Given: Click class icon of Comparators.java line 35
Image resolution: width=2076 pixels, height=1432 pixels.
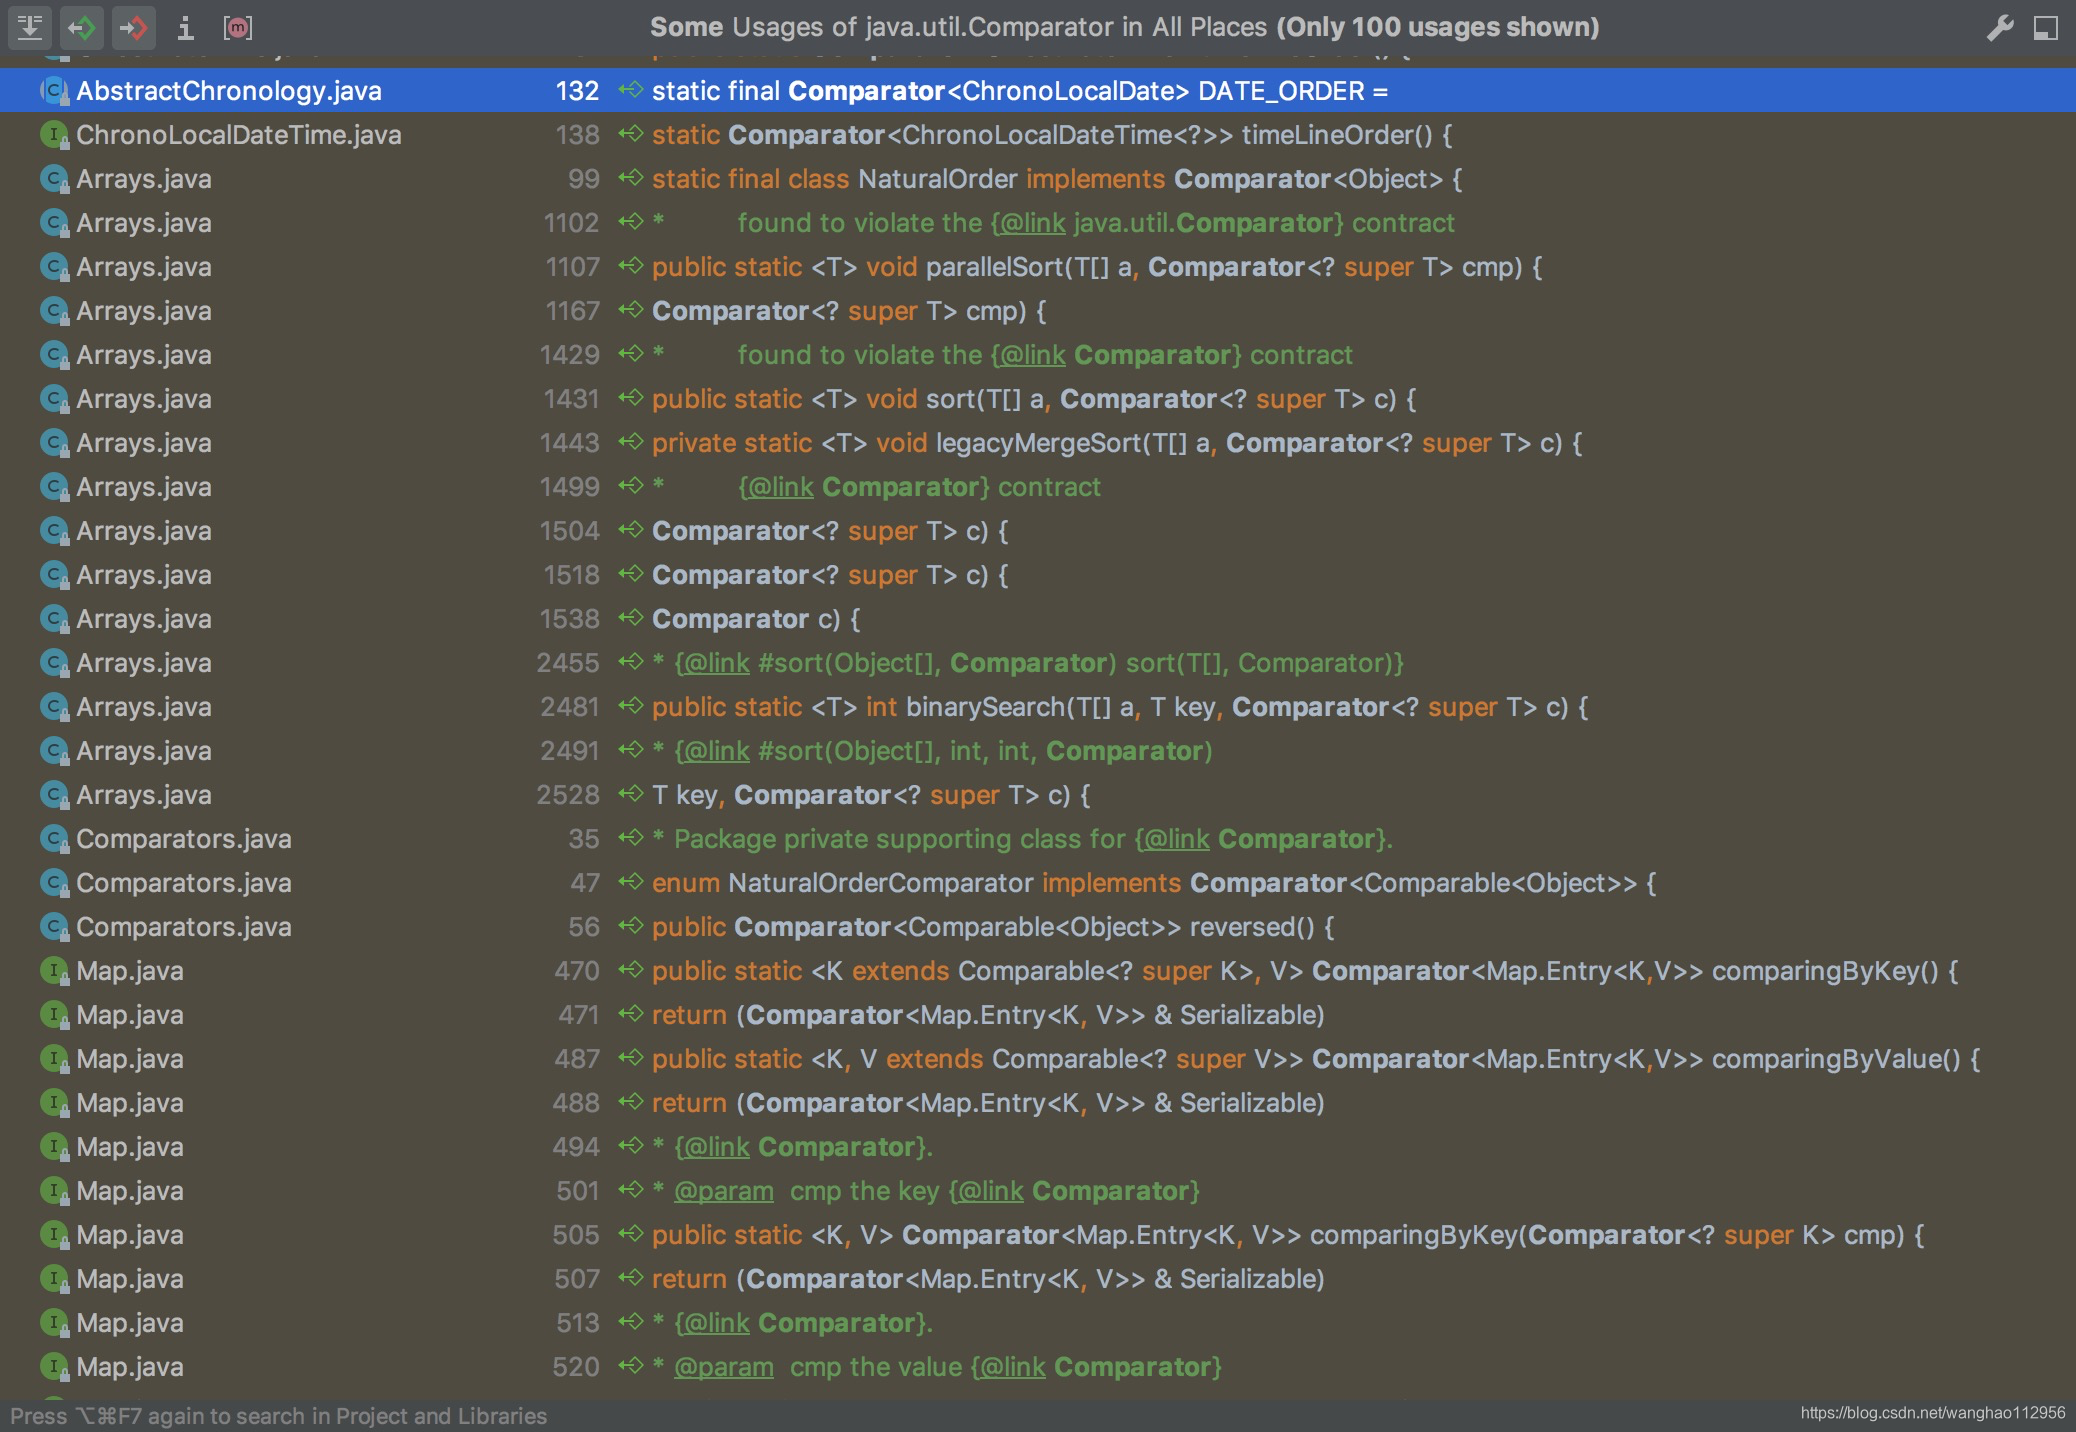Looking at the screenshot, I should (x=53, y=839).
